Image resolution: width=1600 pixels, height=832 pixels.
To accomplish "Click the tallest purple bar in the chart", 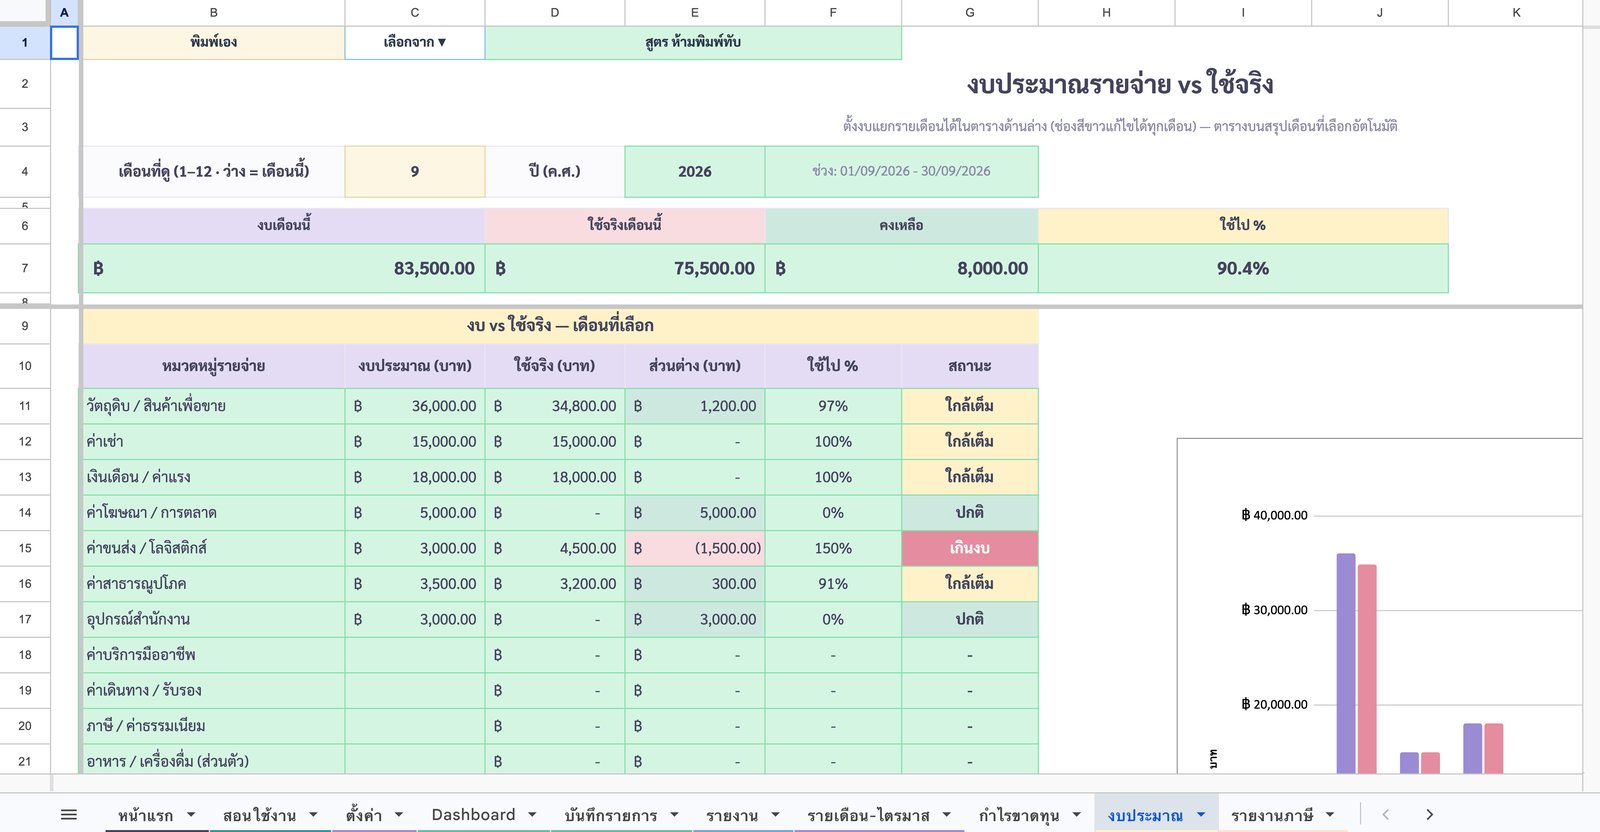I will coord(1346,663).
